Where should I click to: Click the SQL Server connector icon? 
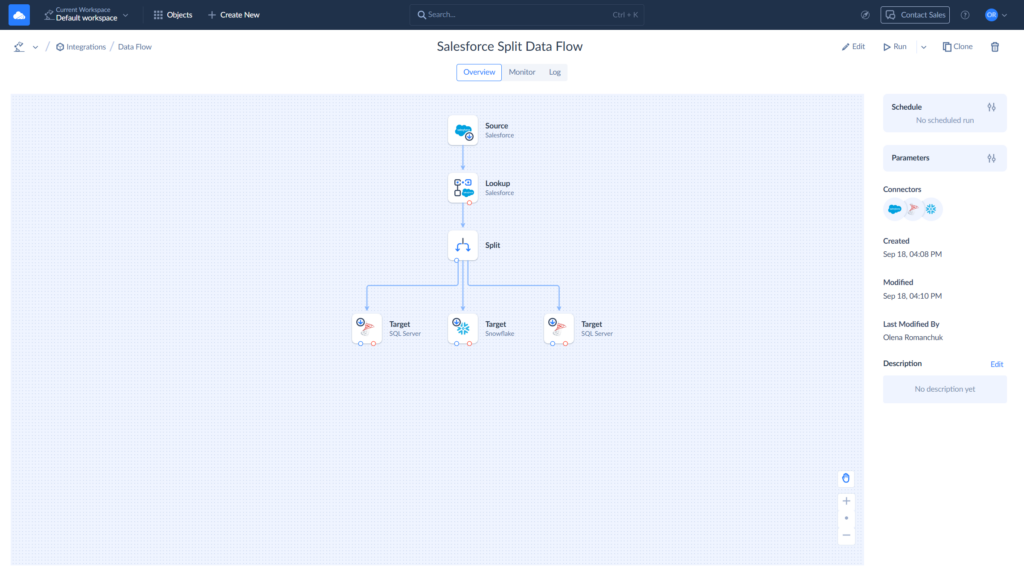coord(913,209)
